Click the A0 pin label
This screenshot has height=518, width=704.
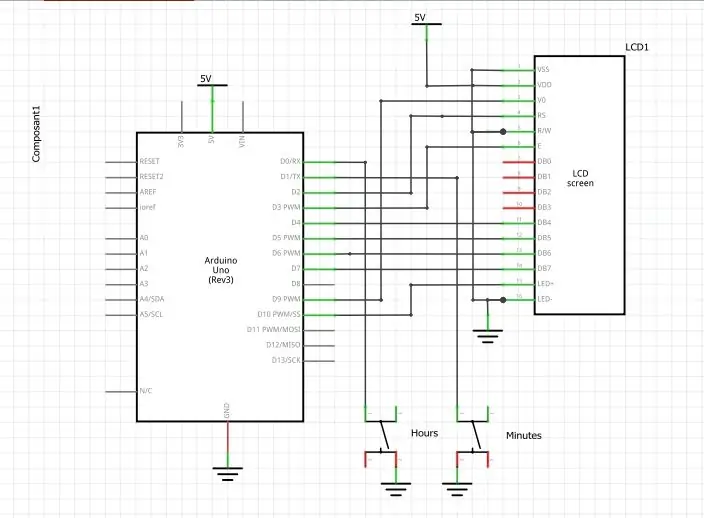coord(144,237)
